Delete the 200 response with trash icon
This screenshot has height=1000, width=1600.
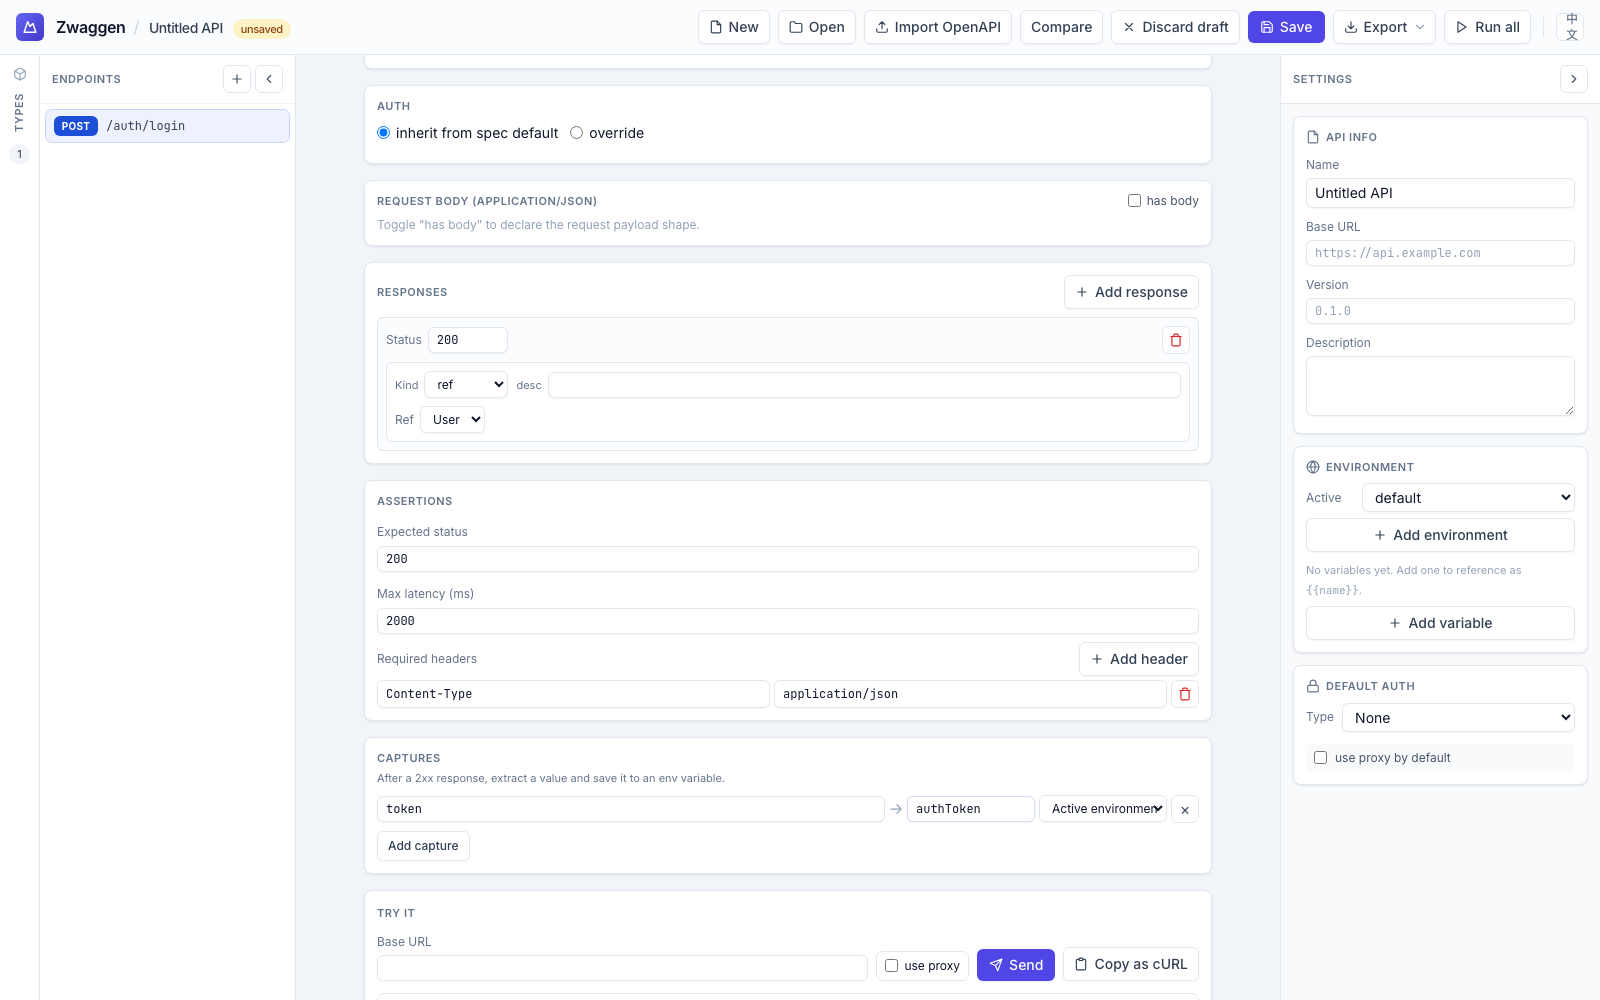pos(1175,340)
